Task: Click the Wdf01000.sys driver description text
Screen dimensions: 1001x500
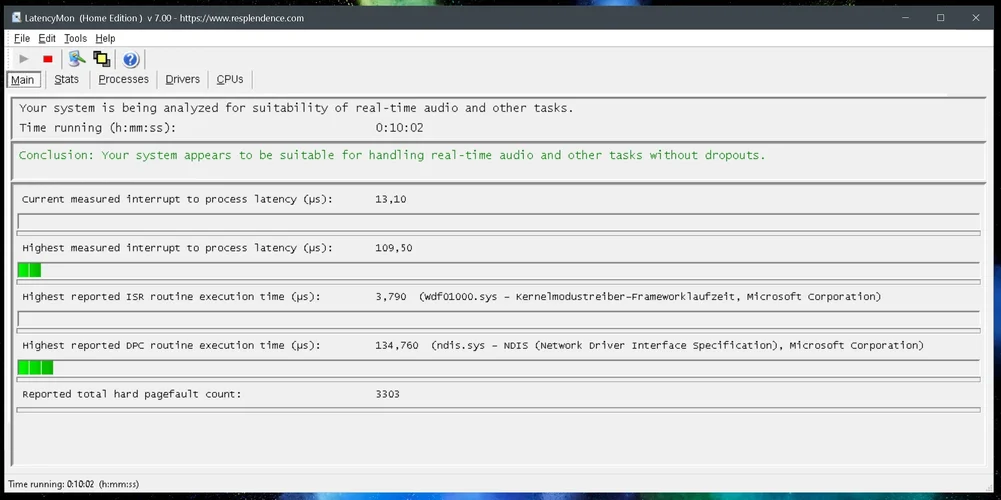Action: (x=650, y=297)
